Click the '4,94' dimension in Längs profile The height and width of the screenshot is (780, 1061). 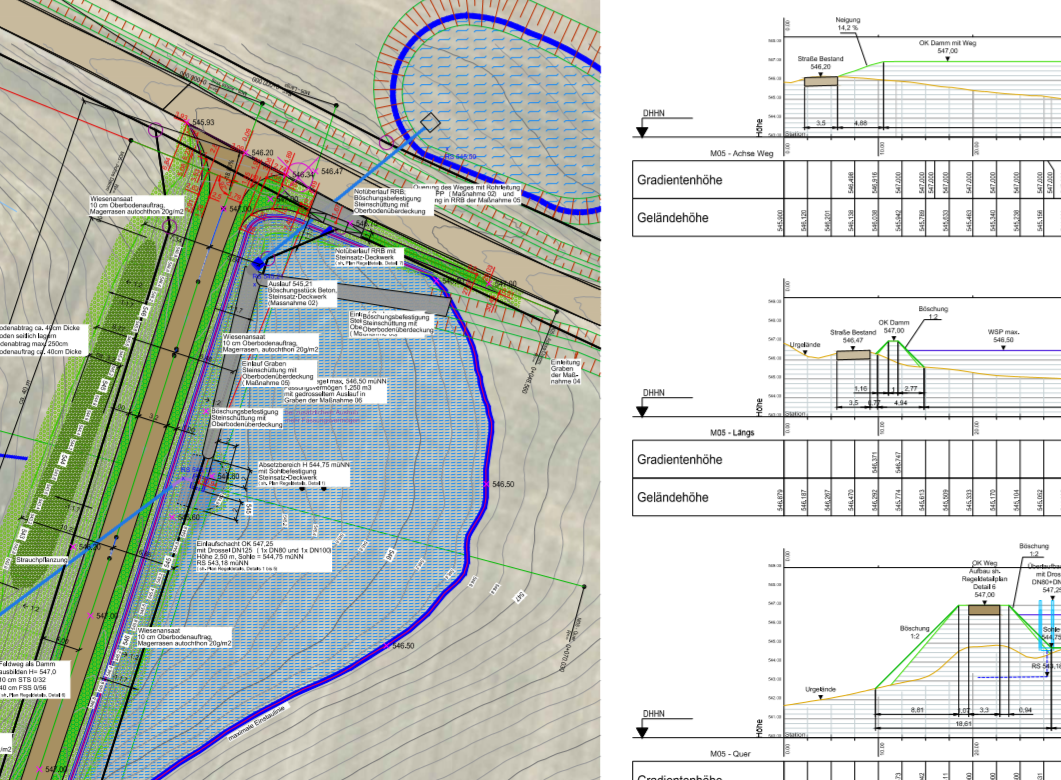click(900, 403)
